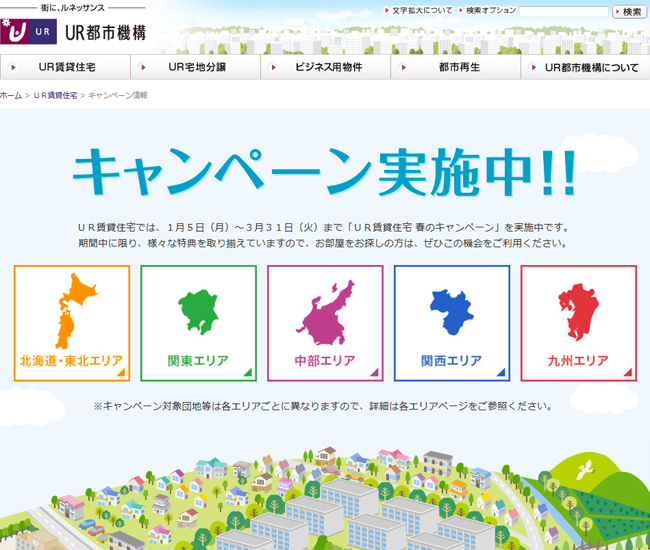Viewport: 650px width, 550px height.
Task: Open the 都市再生 menu tab
Action: pos(456,67)
